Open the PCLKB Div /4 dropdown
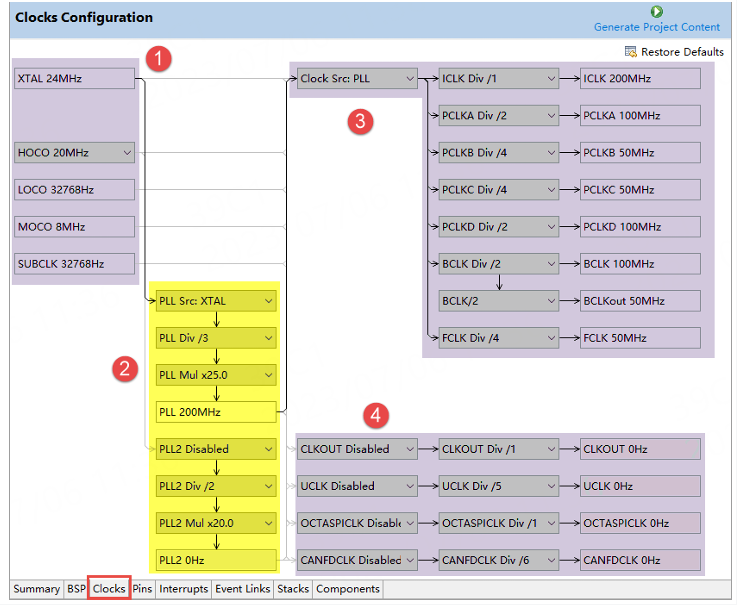Viewport: 737px width, 605px height. click(498, 153)
